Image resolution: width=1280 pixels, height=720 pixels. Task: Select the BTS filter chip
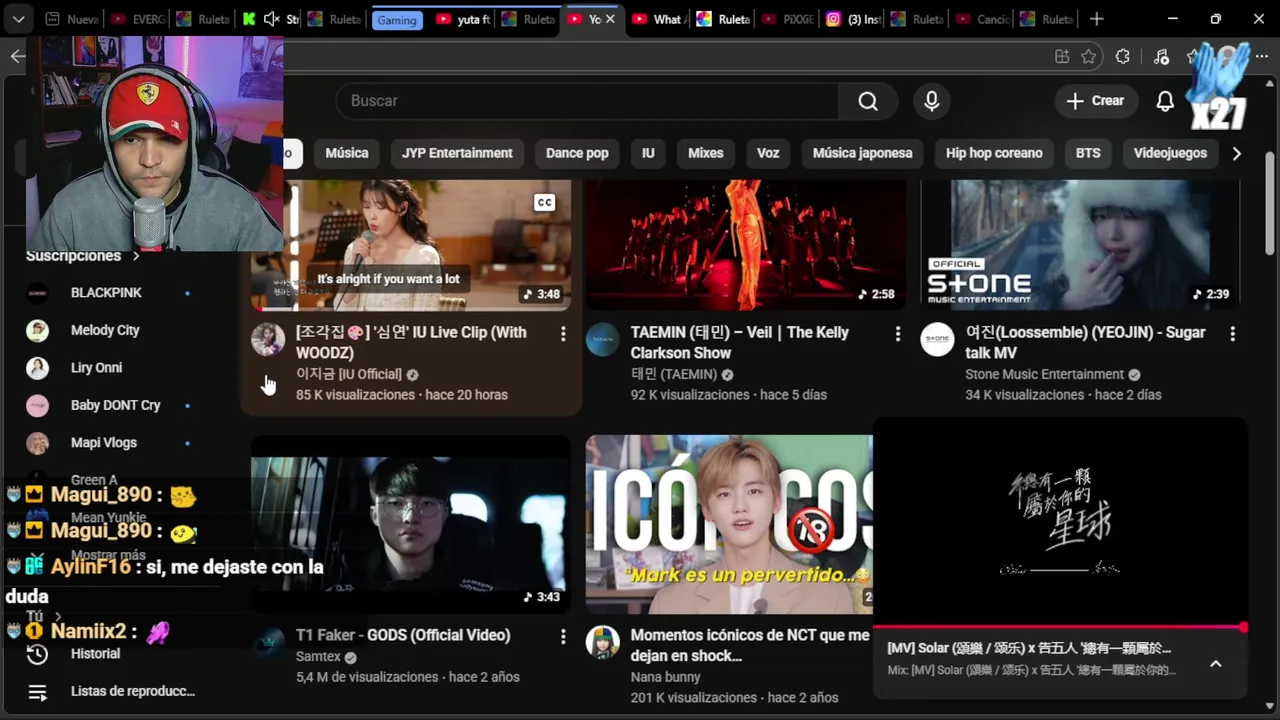[x=1088, y=153]
